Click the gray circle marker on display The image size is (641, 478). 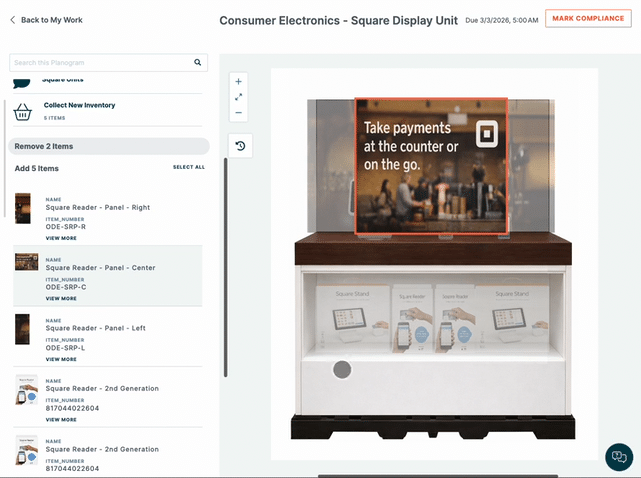pos(342,370)
